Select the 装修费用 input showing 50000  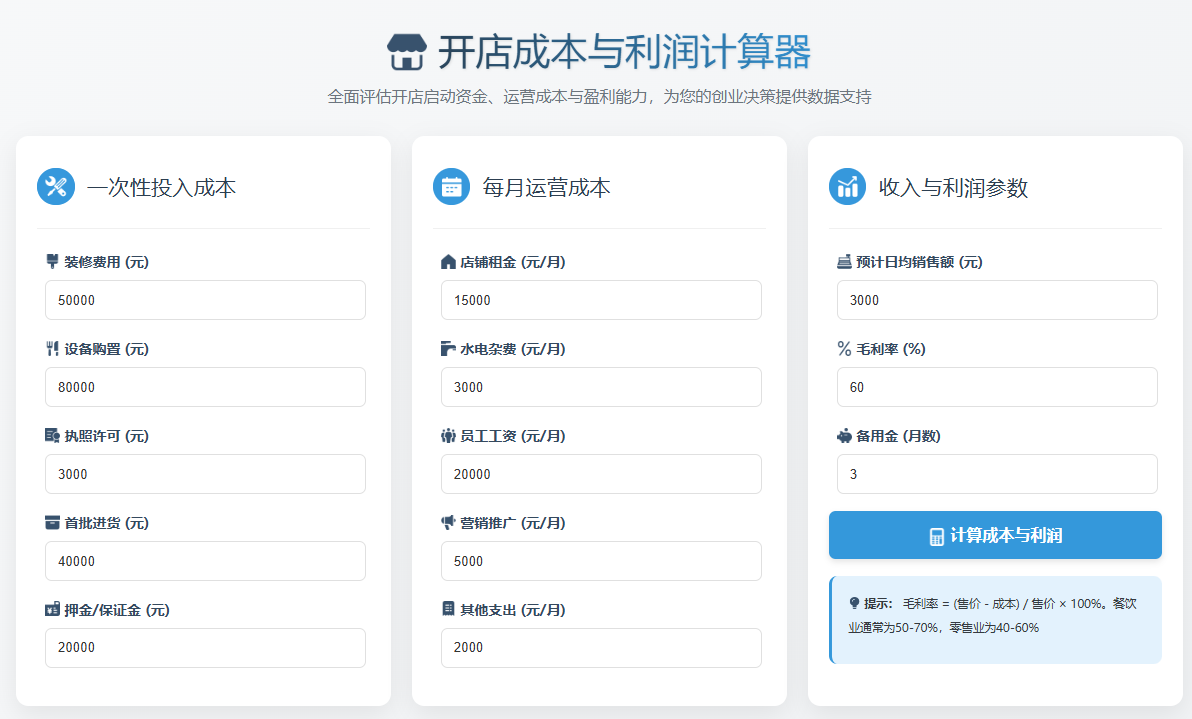pyautogui.click(x=205, y=299)
